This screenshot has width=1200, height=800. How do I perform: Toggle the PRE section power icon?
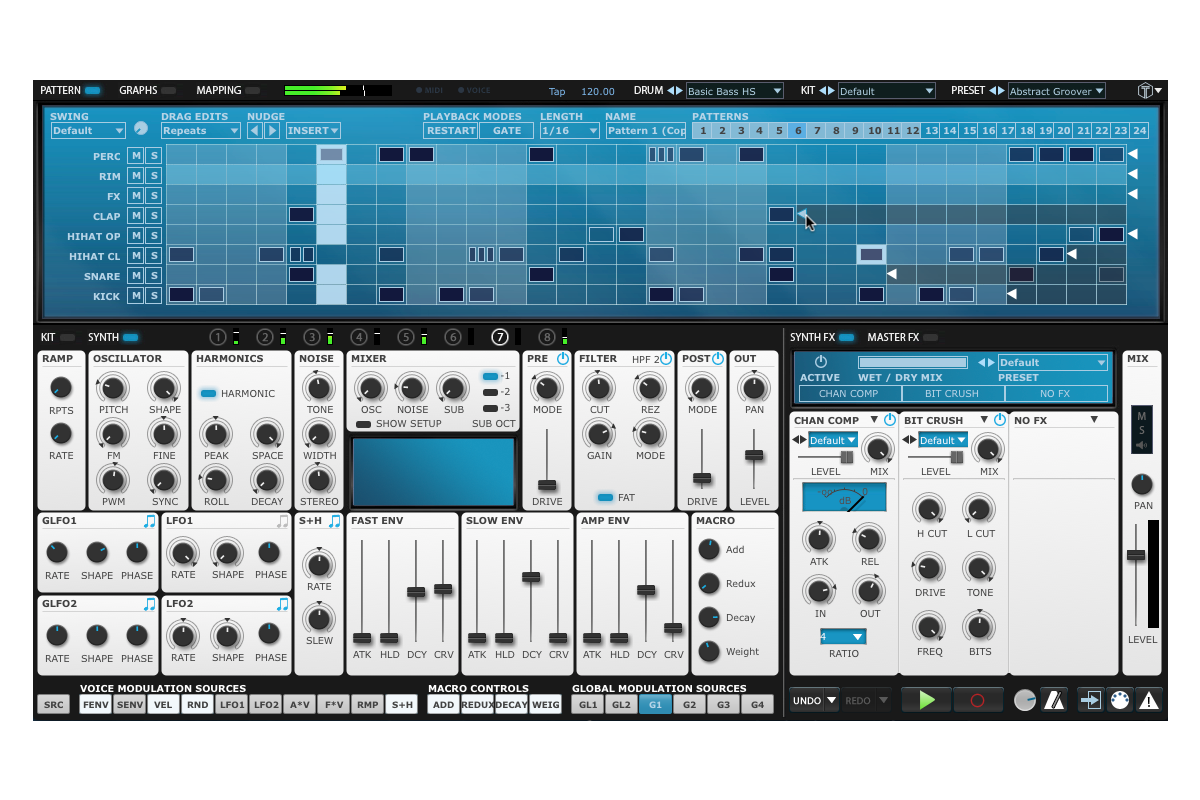click(563, 358)
